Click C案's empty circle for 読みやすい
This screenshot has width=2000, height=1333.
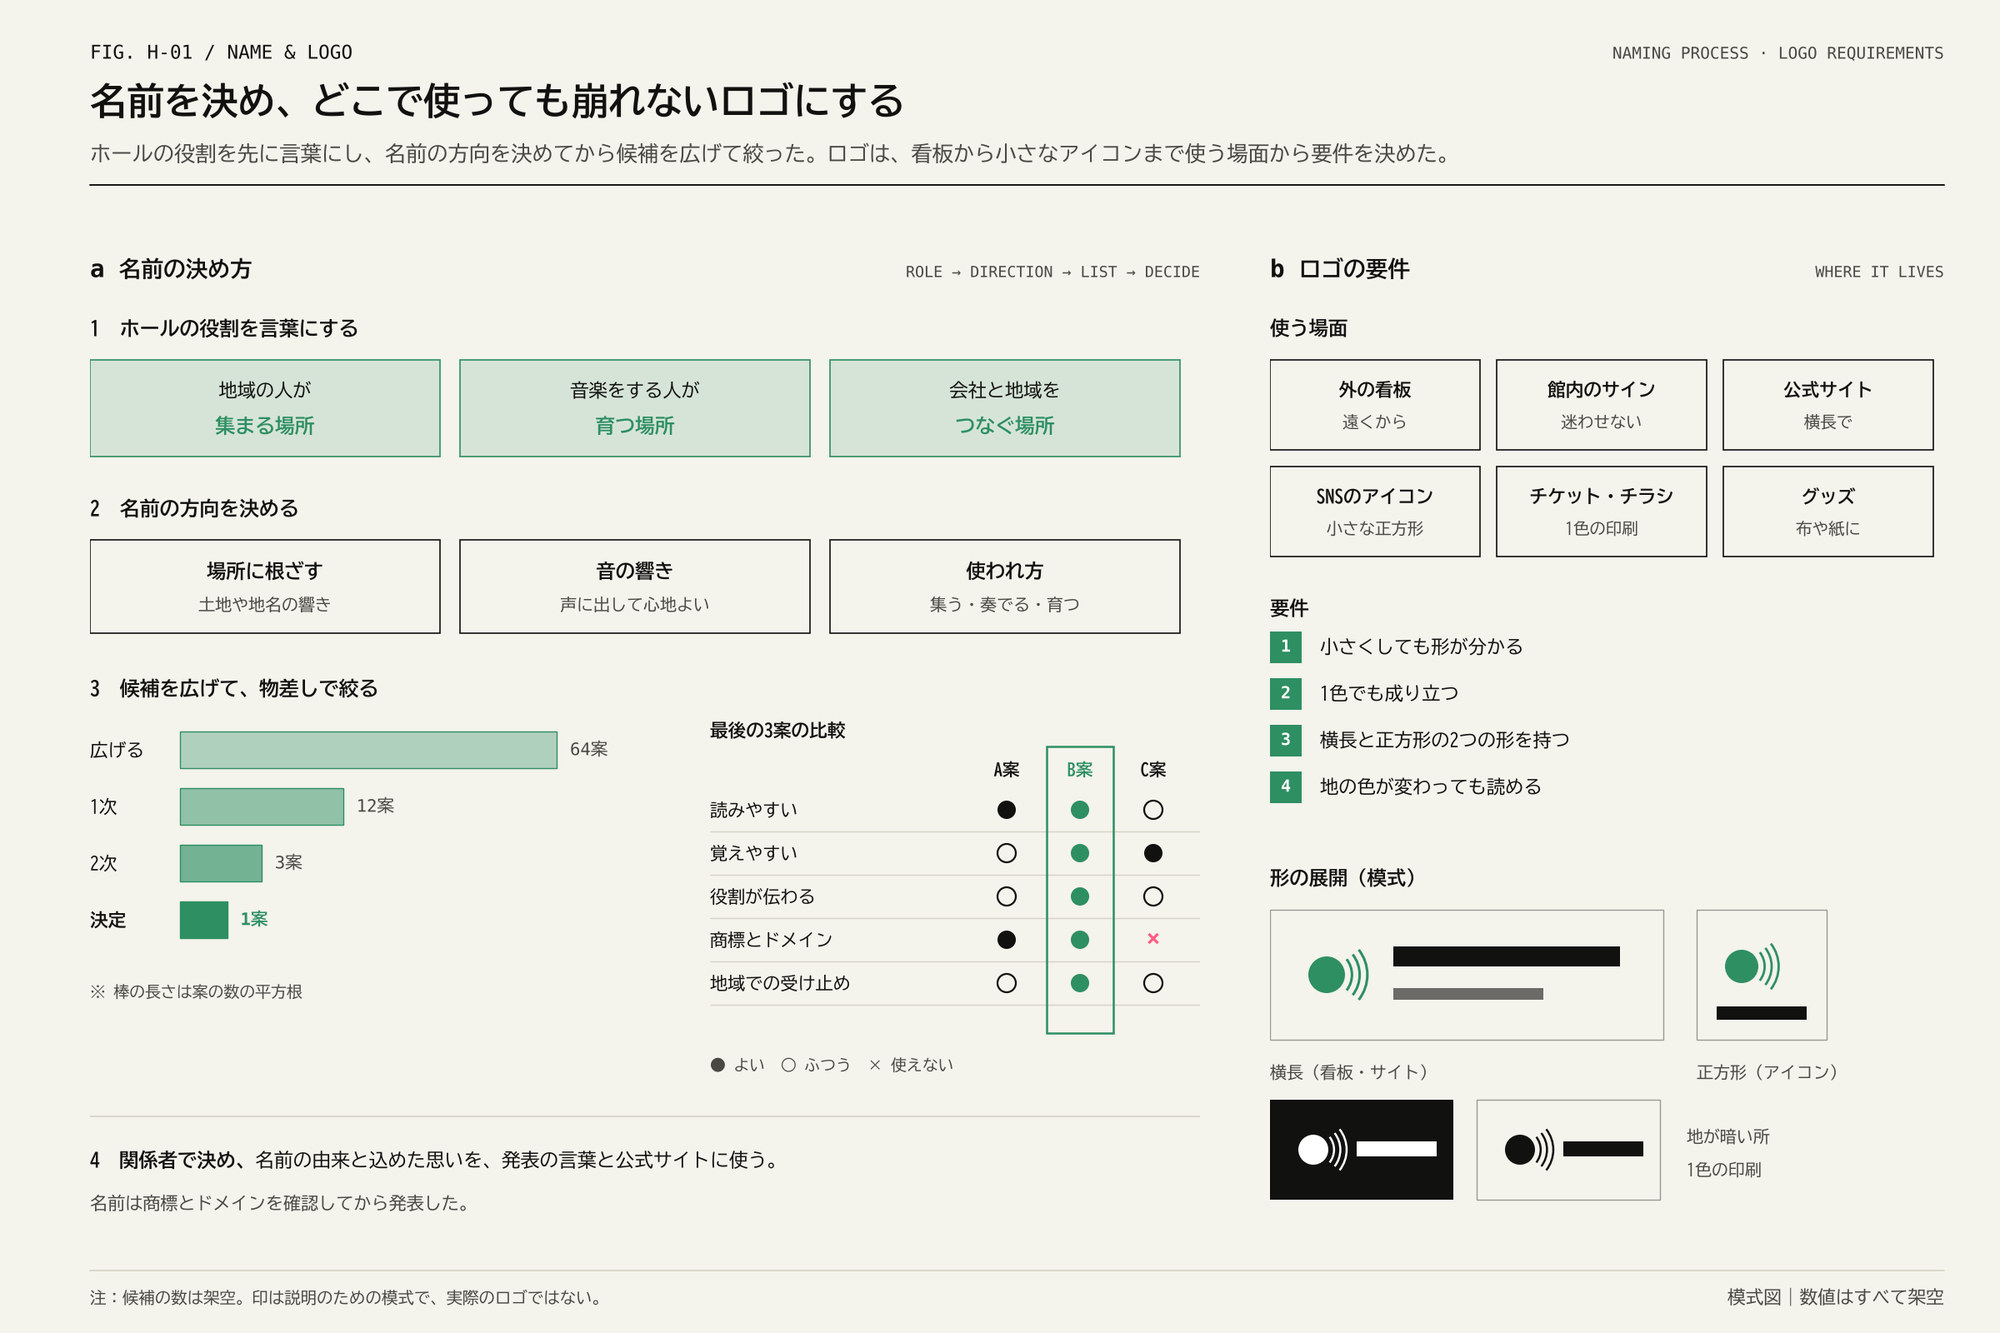click(1153, 810)
